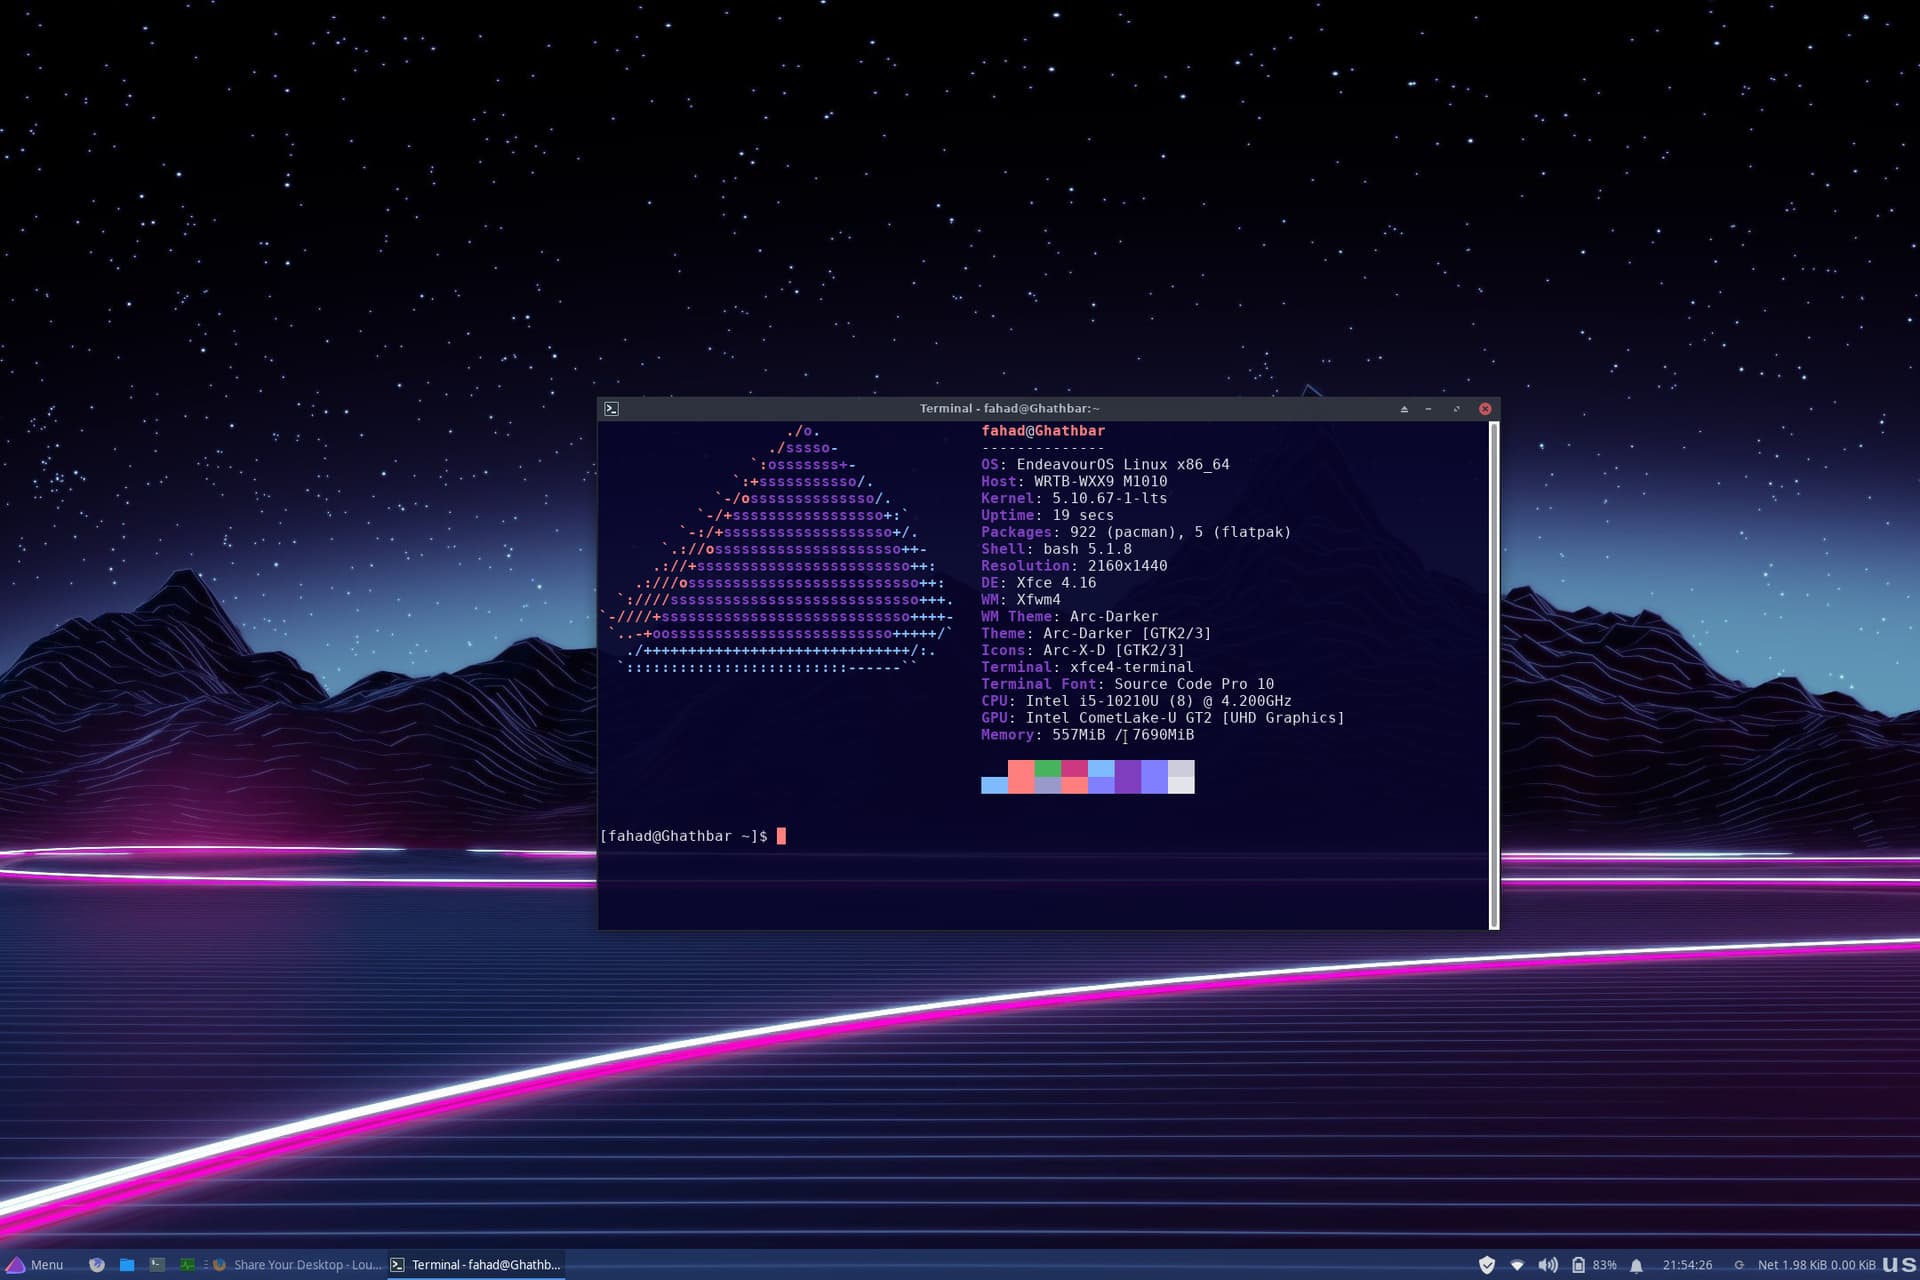The height and width of the screenshot is (1280, 1920).
Task: Minimize the terminal window
Action: [1429, 409]
